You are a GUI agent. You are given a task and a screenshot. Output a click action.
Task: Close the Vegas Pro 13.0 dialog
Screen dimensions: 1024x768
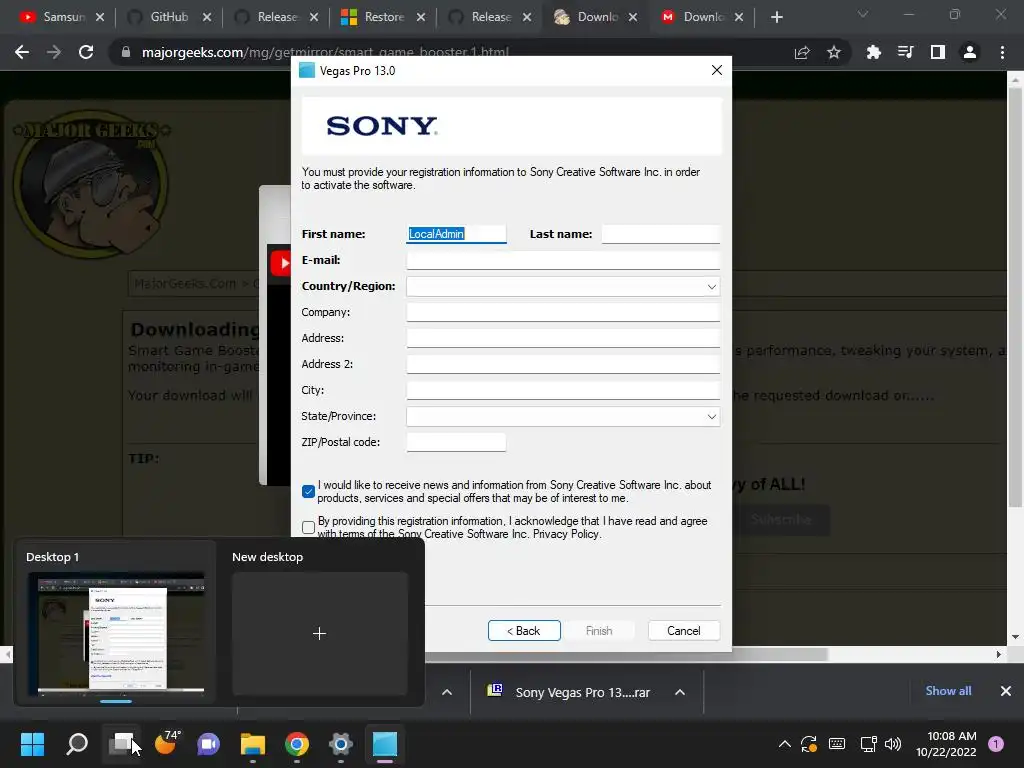pyautogui.click(x=716, y=70)
